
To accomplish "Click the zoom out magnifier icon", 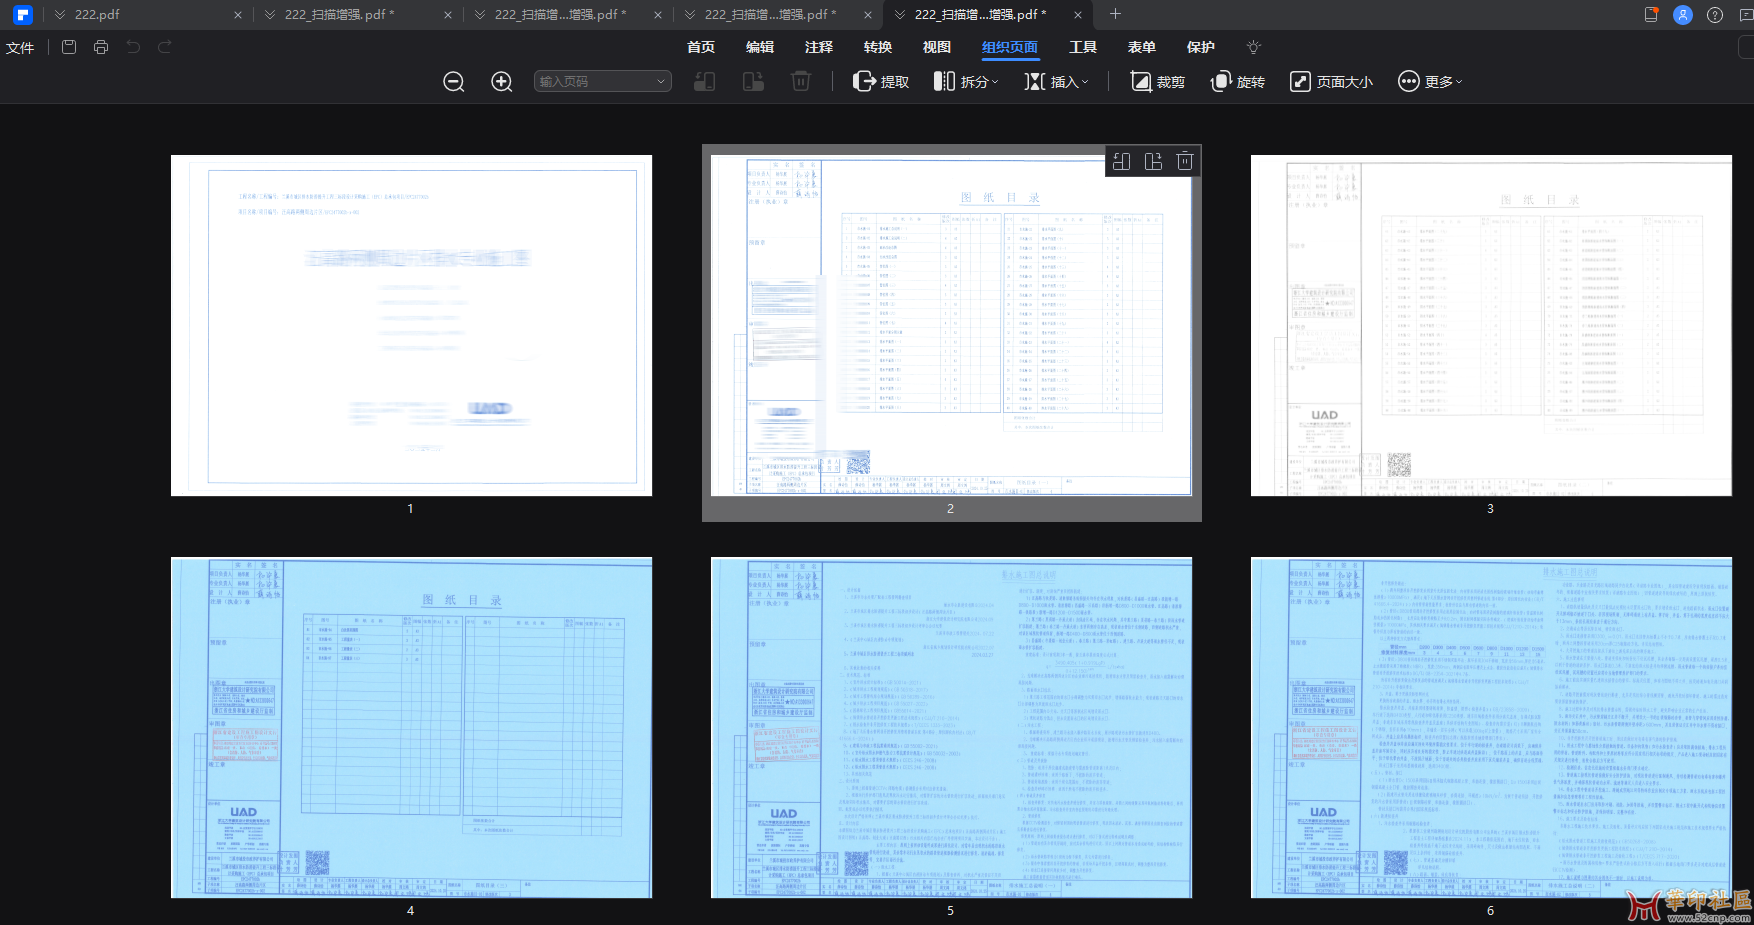I will tap(454, 82).
